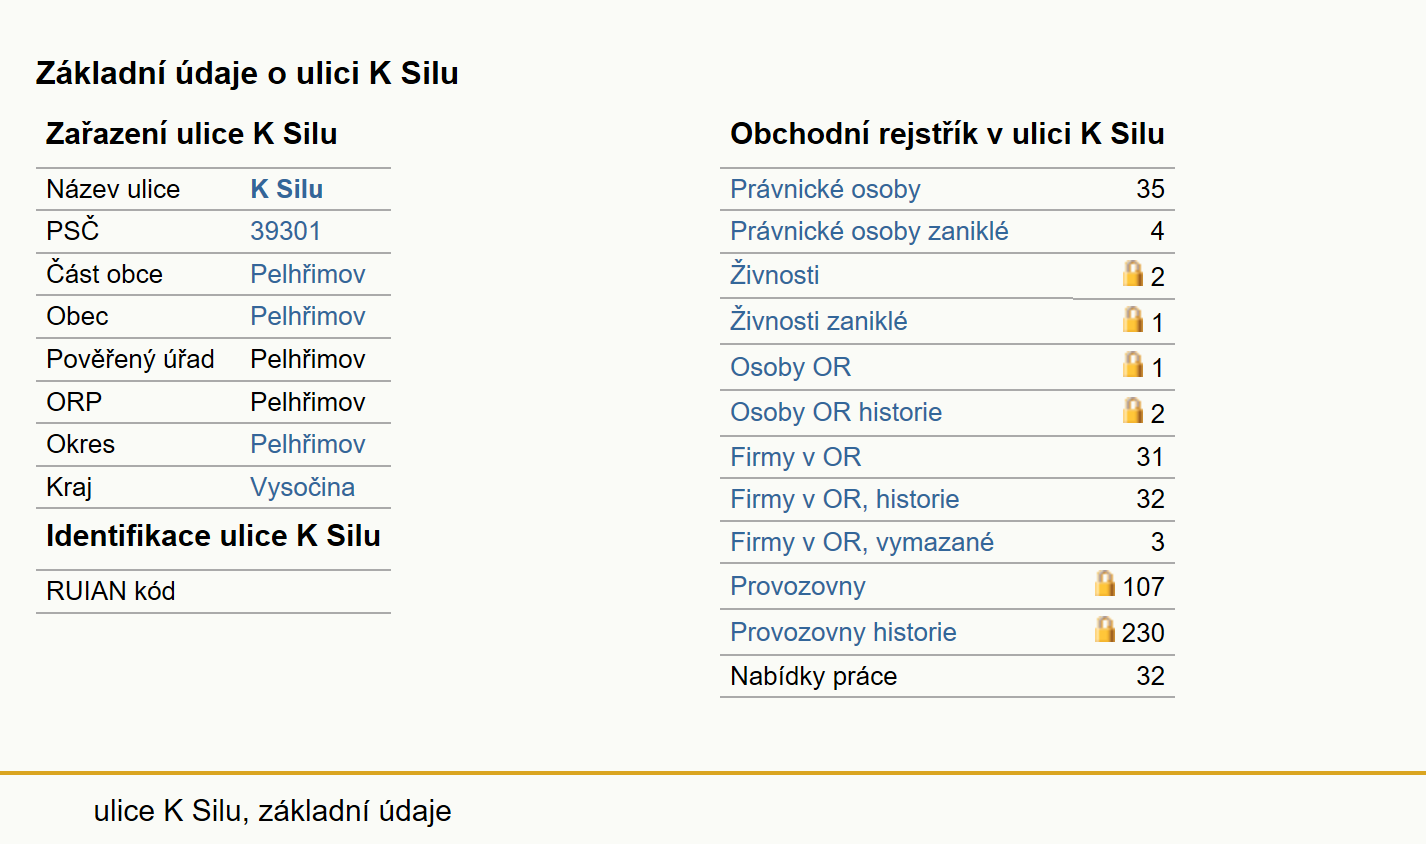Image resolution: width=1426 pixels, height=844 pixels.
Task: Click the Nabídky práce row
Action: tap(947, 676)
